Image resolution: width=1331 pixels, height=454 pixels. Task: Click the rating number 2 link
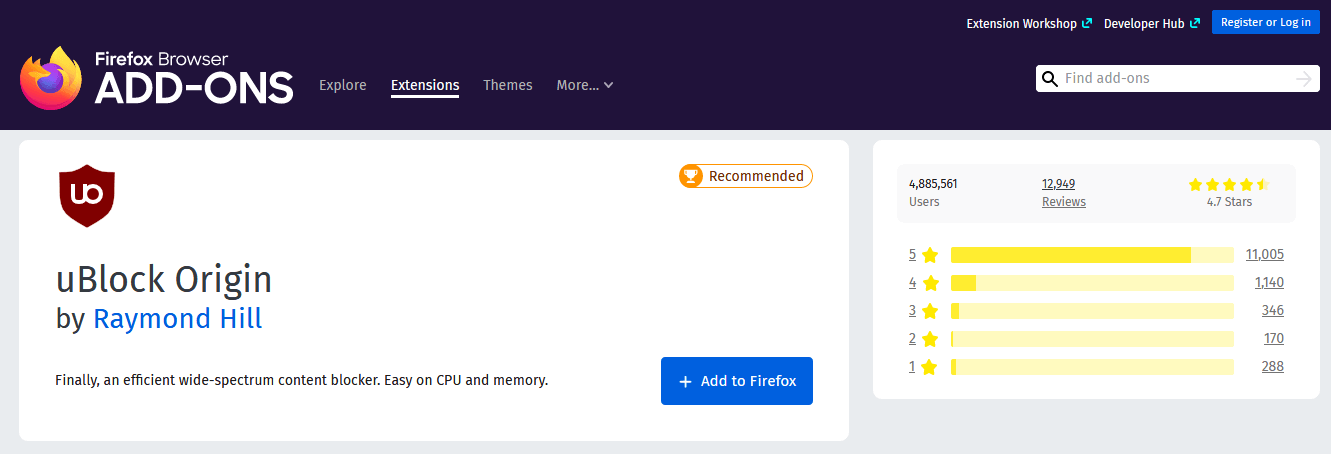pyautogui.click(x=912, y=339)
